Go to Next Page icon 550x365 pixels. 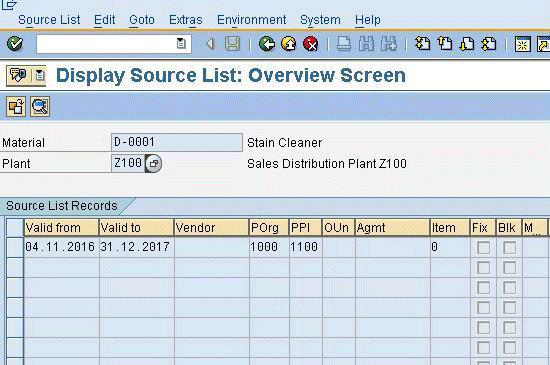pos(467,44)
